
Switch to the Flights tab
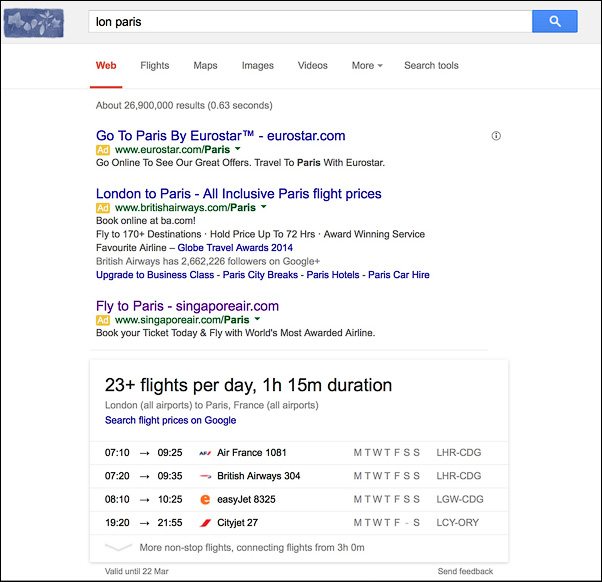155,66
